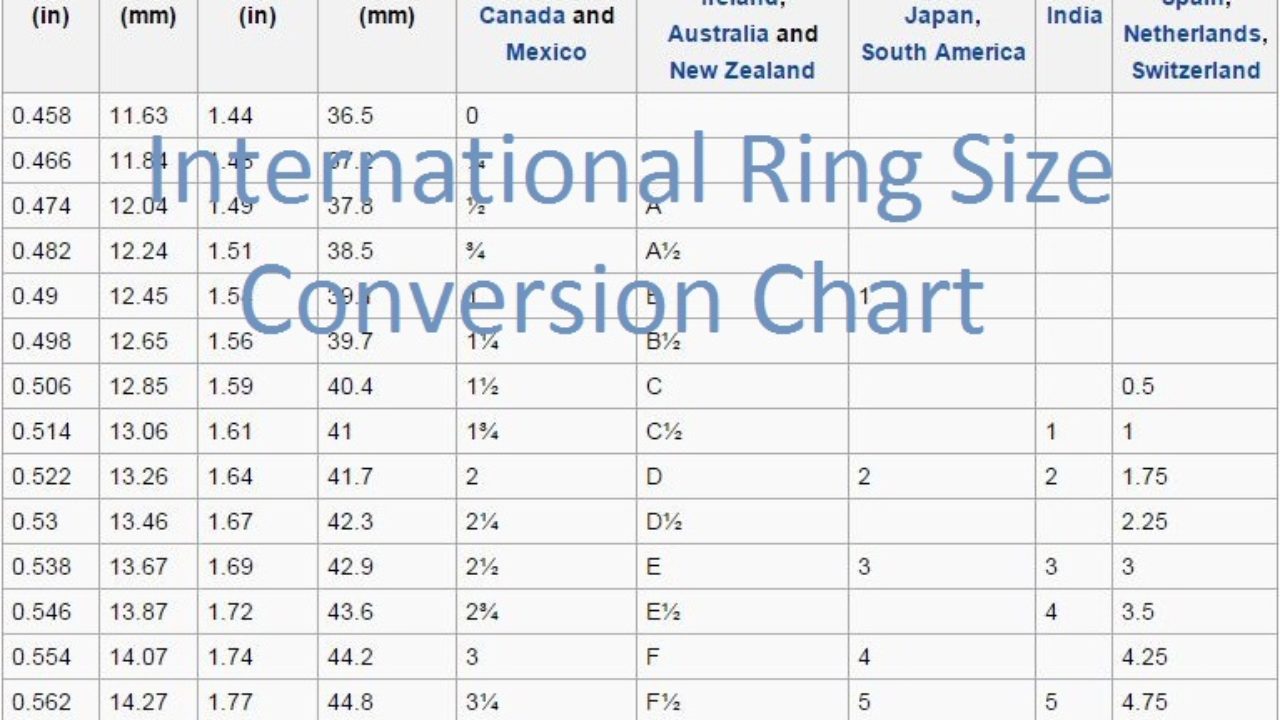This screenshot has width=1280, height=720.
Task: Click the 0.562 diameter cell
Action: pyautogui.click(x=51, y=700)
